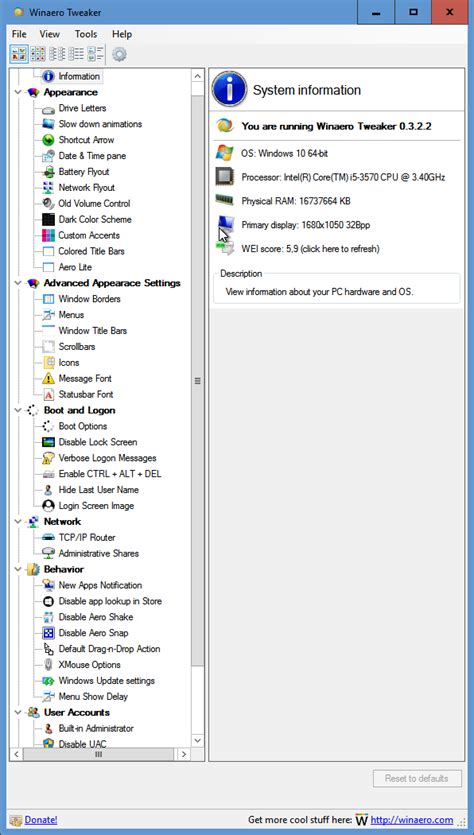Click the Windows Update settings icon
Image resolution: width=474 pixels, height=835 pixels.
pos(48,681)
